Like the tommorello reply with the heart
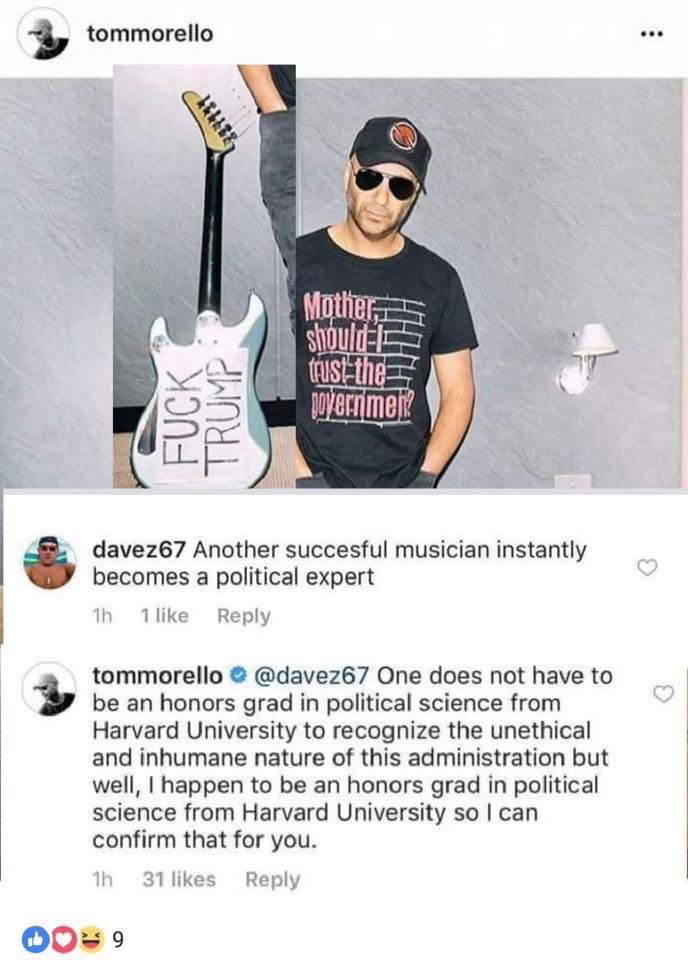The width and height of the screenshot is (688, 960). click(662, 693)
